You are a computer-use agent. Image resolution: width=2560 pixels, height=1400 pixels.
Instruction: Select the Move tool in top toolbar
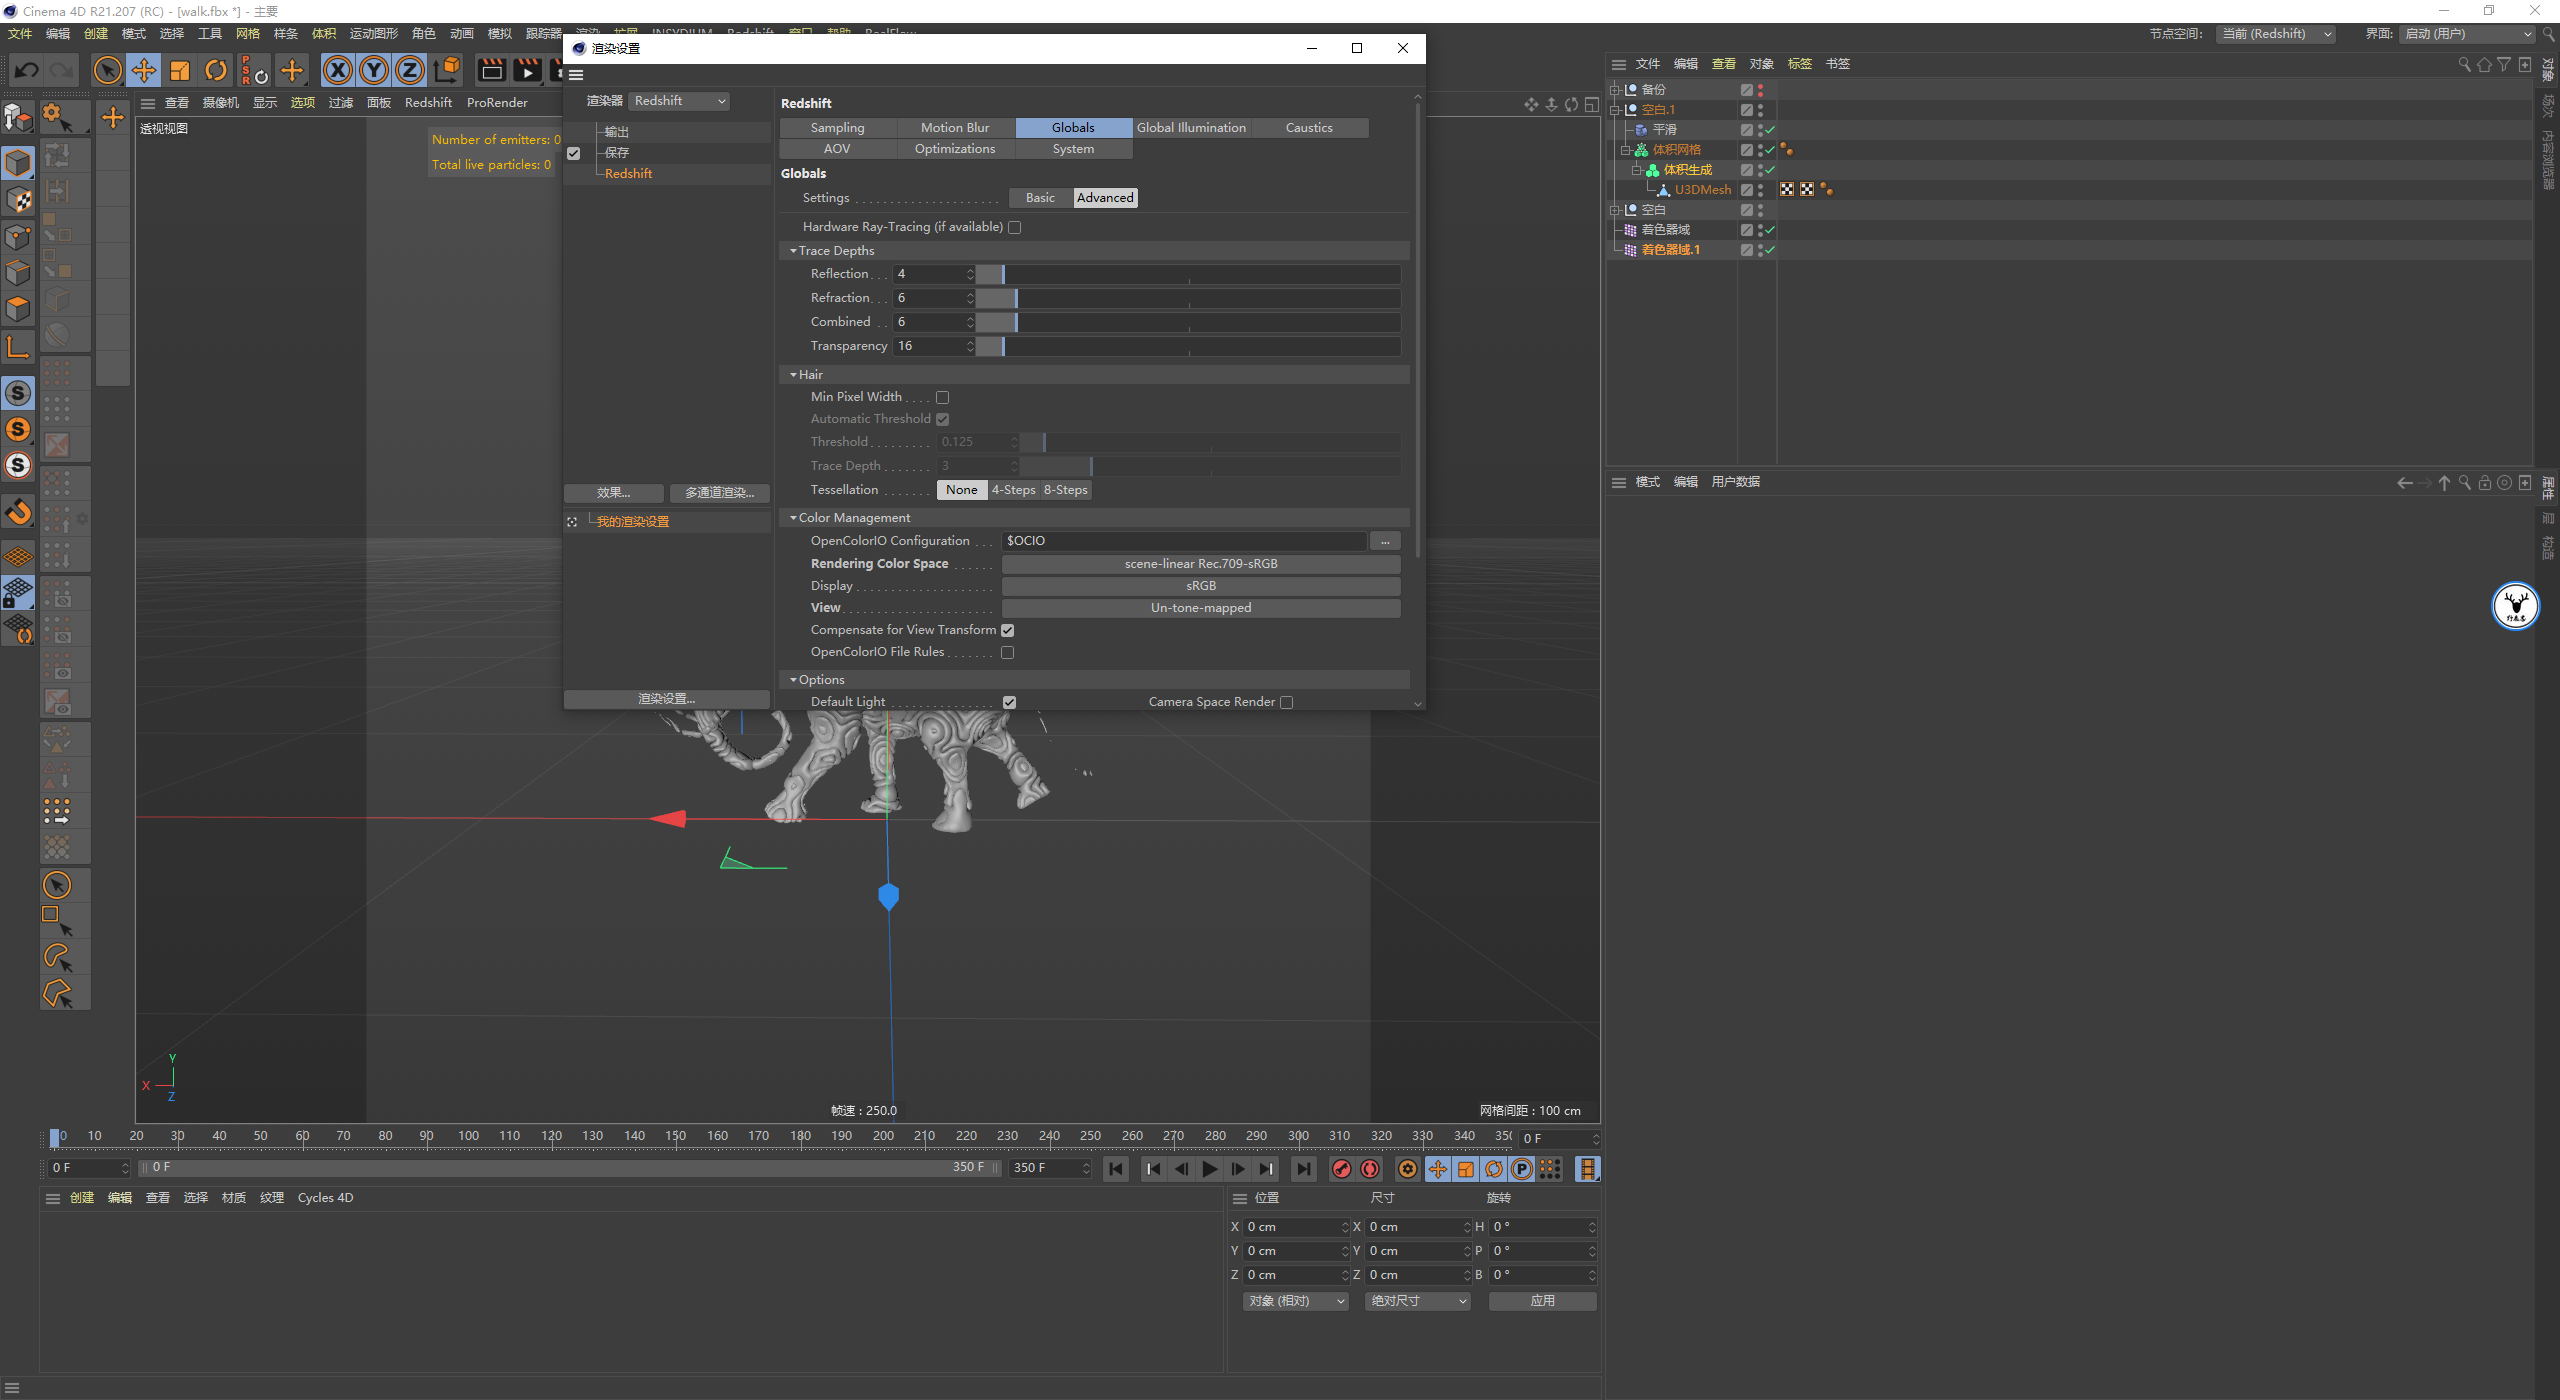coord(144,70)
